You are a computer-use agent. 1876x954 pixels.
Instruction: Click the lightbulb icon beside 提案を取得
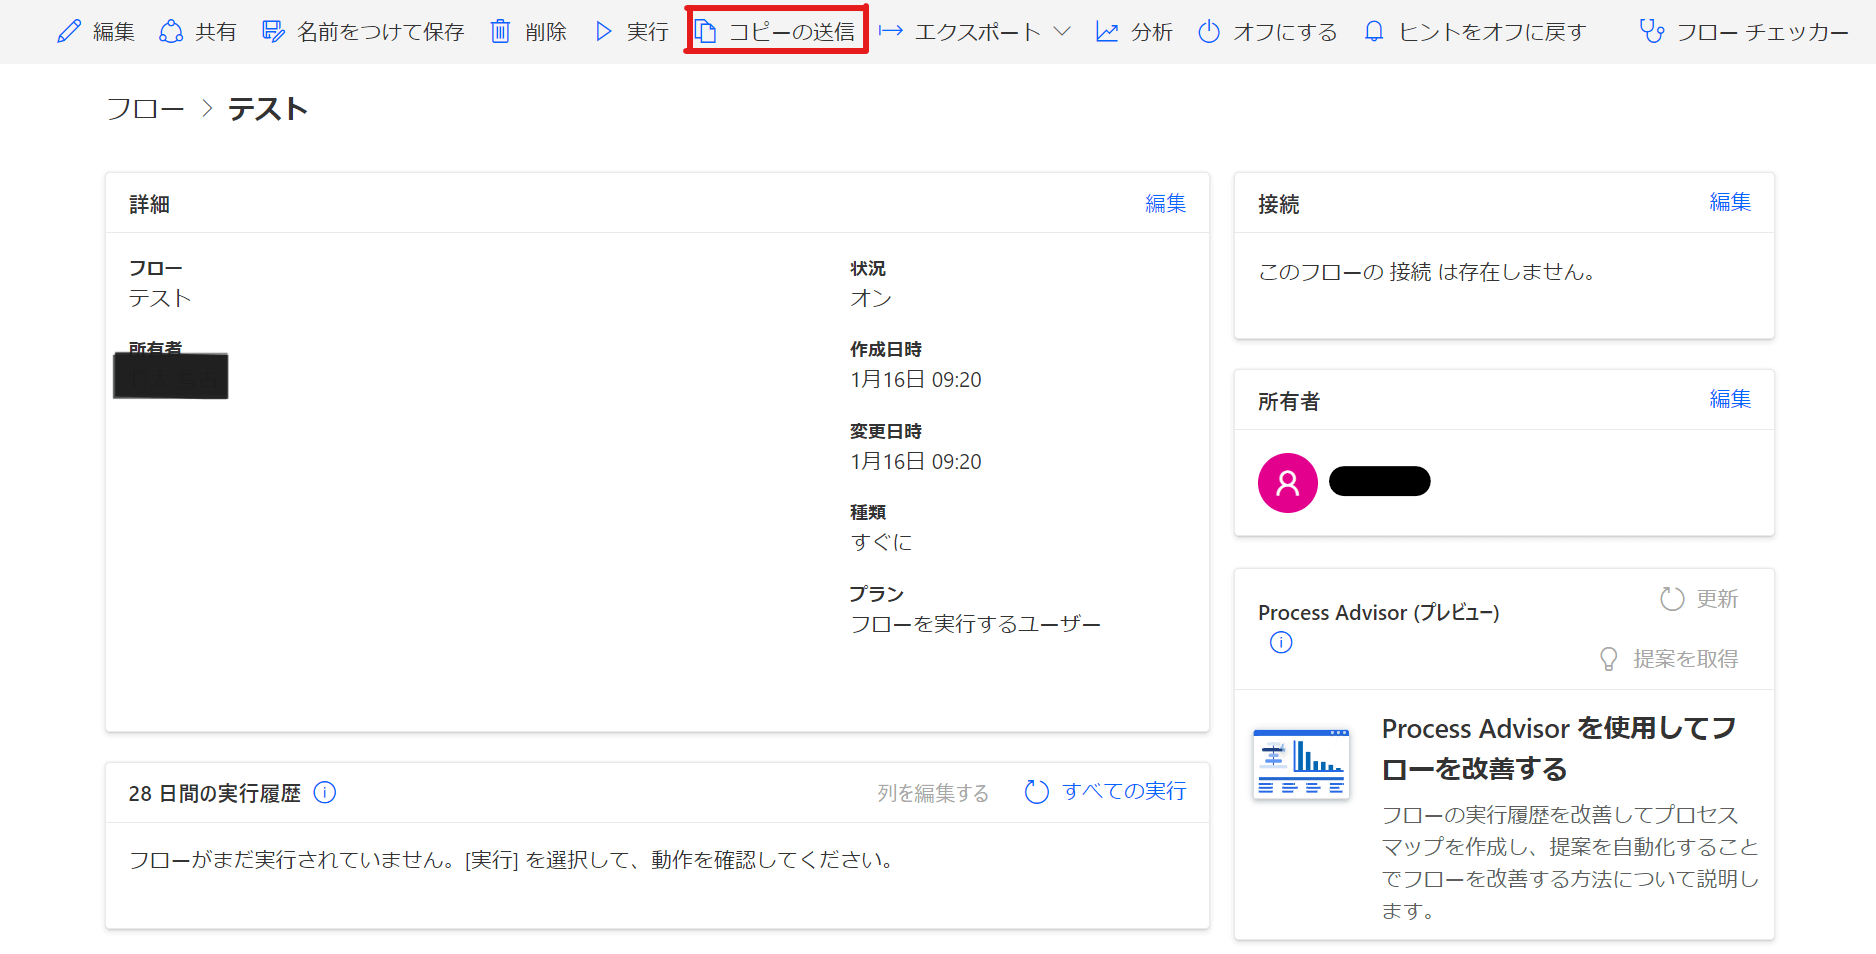[x=1609, y=659]
